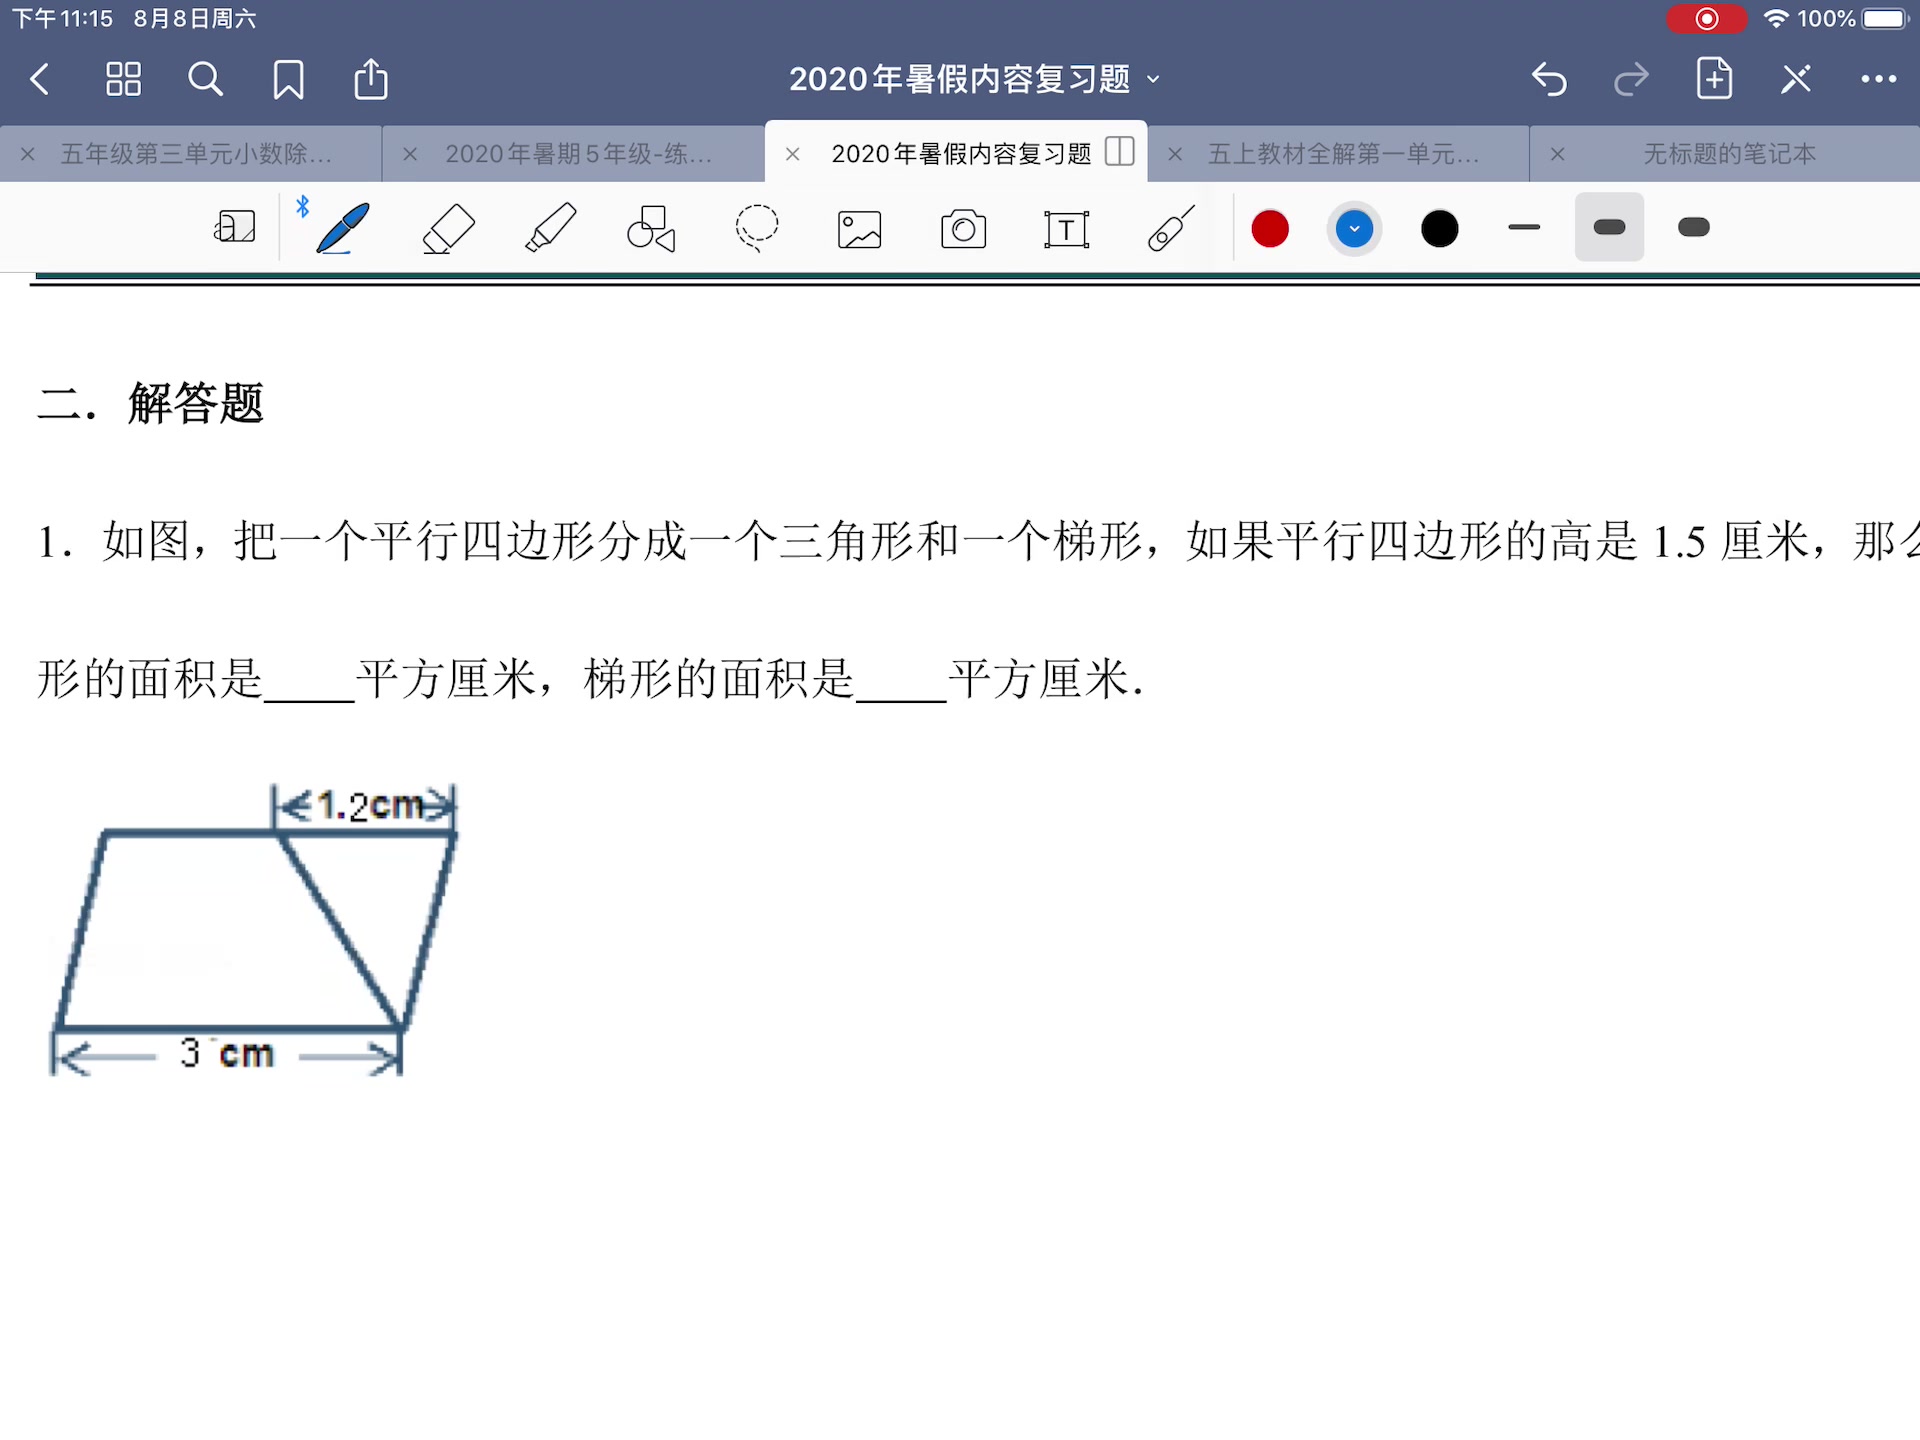The width and height of the screenshot is (1920, 1440).
Task: Choose the medium stroke width
Action: (x=1609, y=227)
